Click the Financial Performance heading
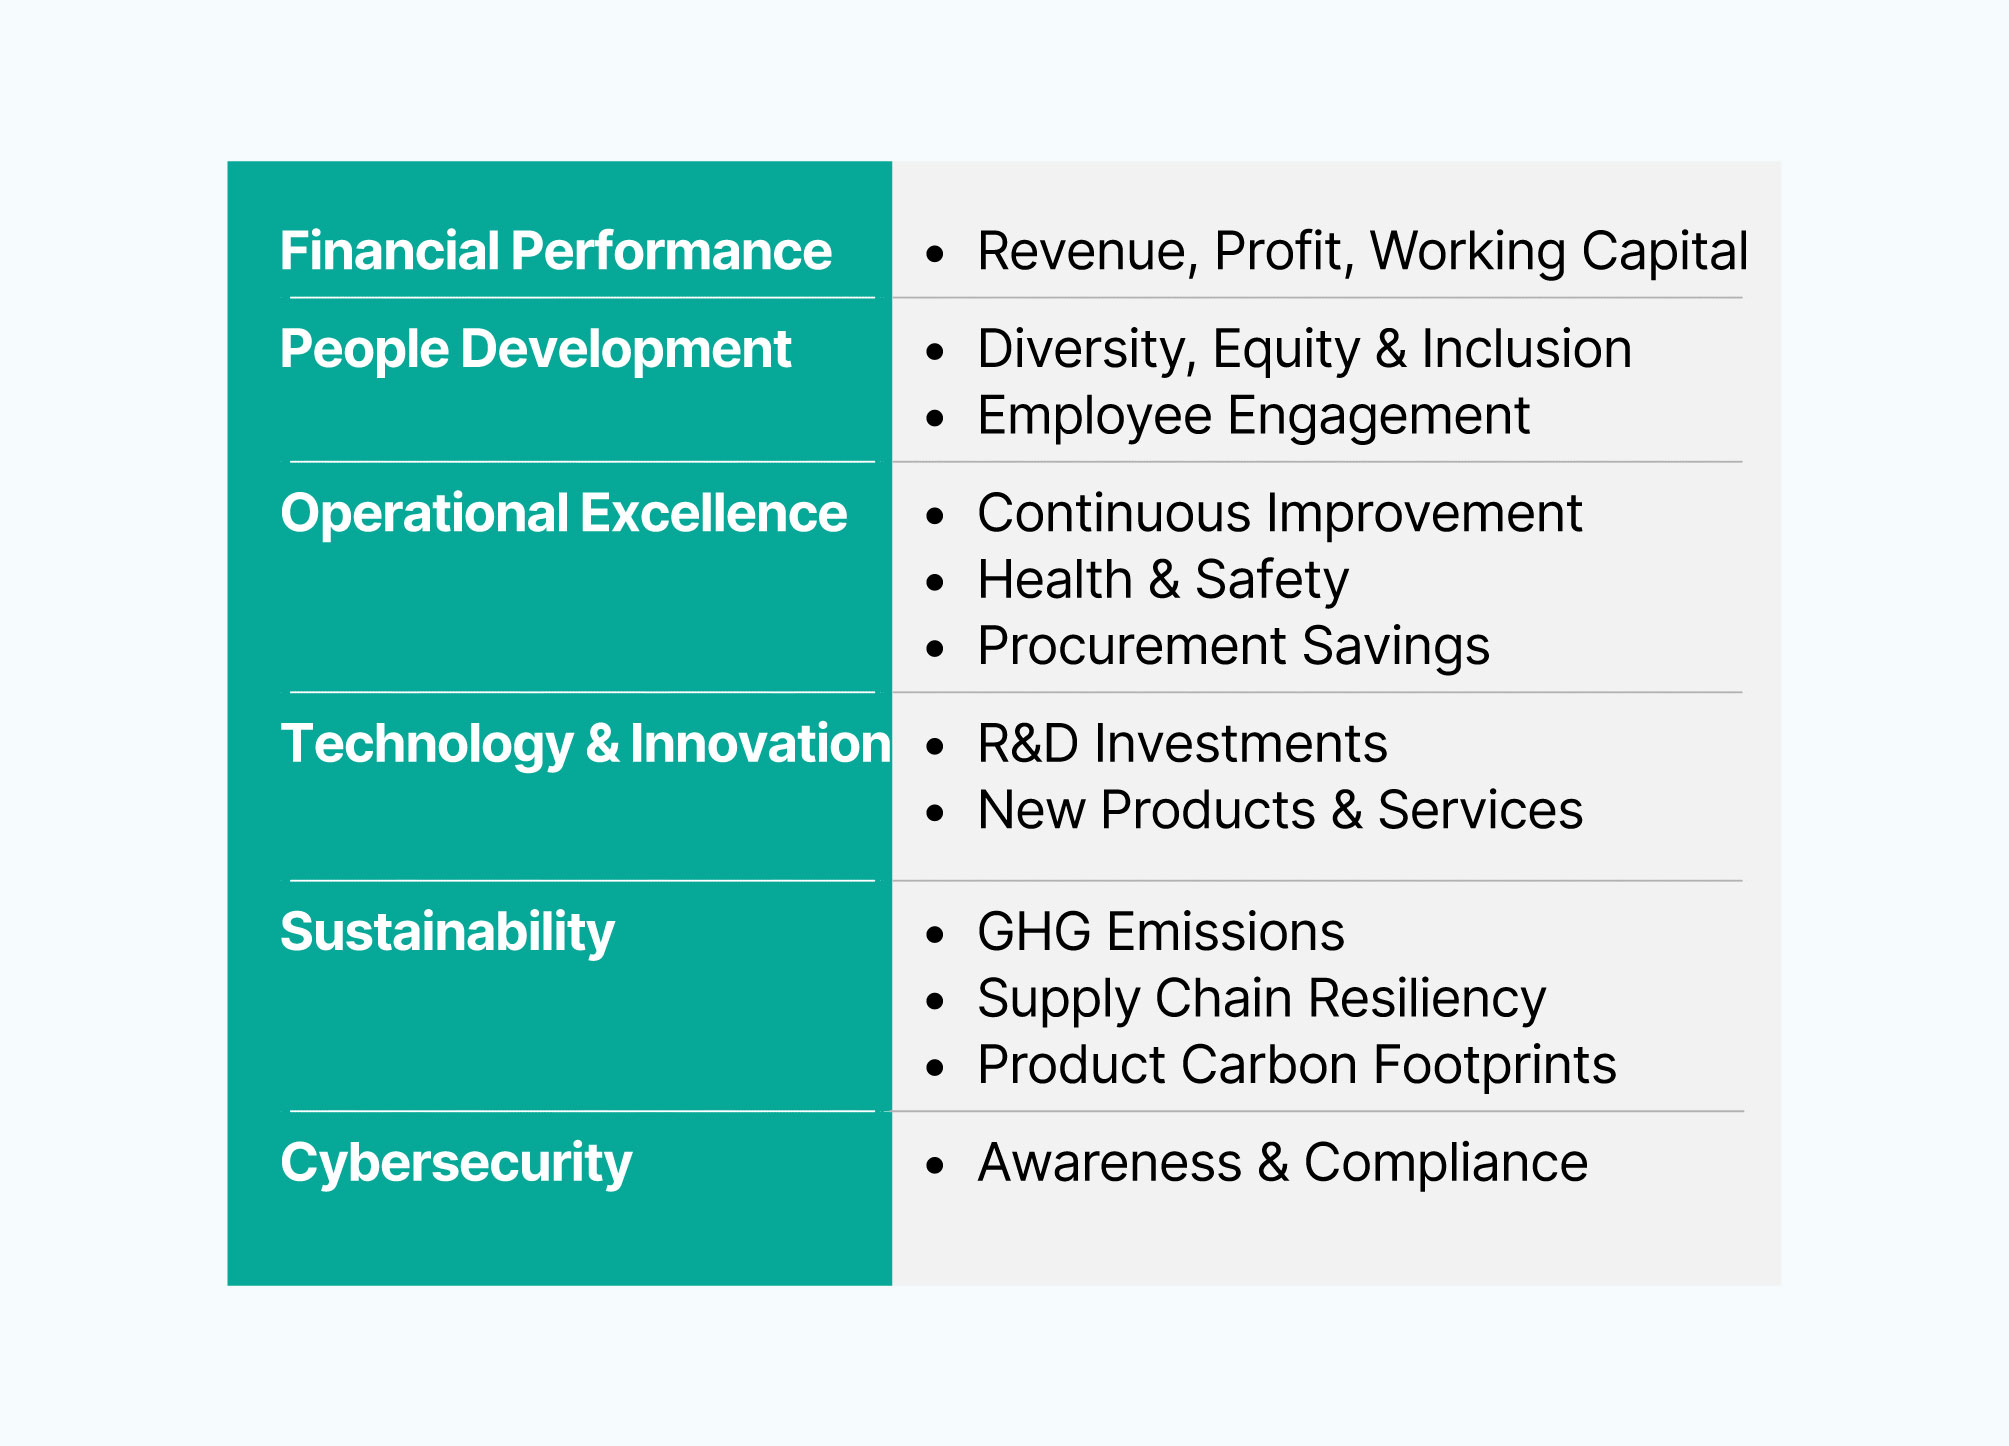 click(555, 251)
